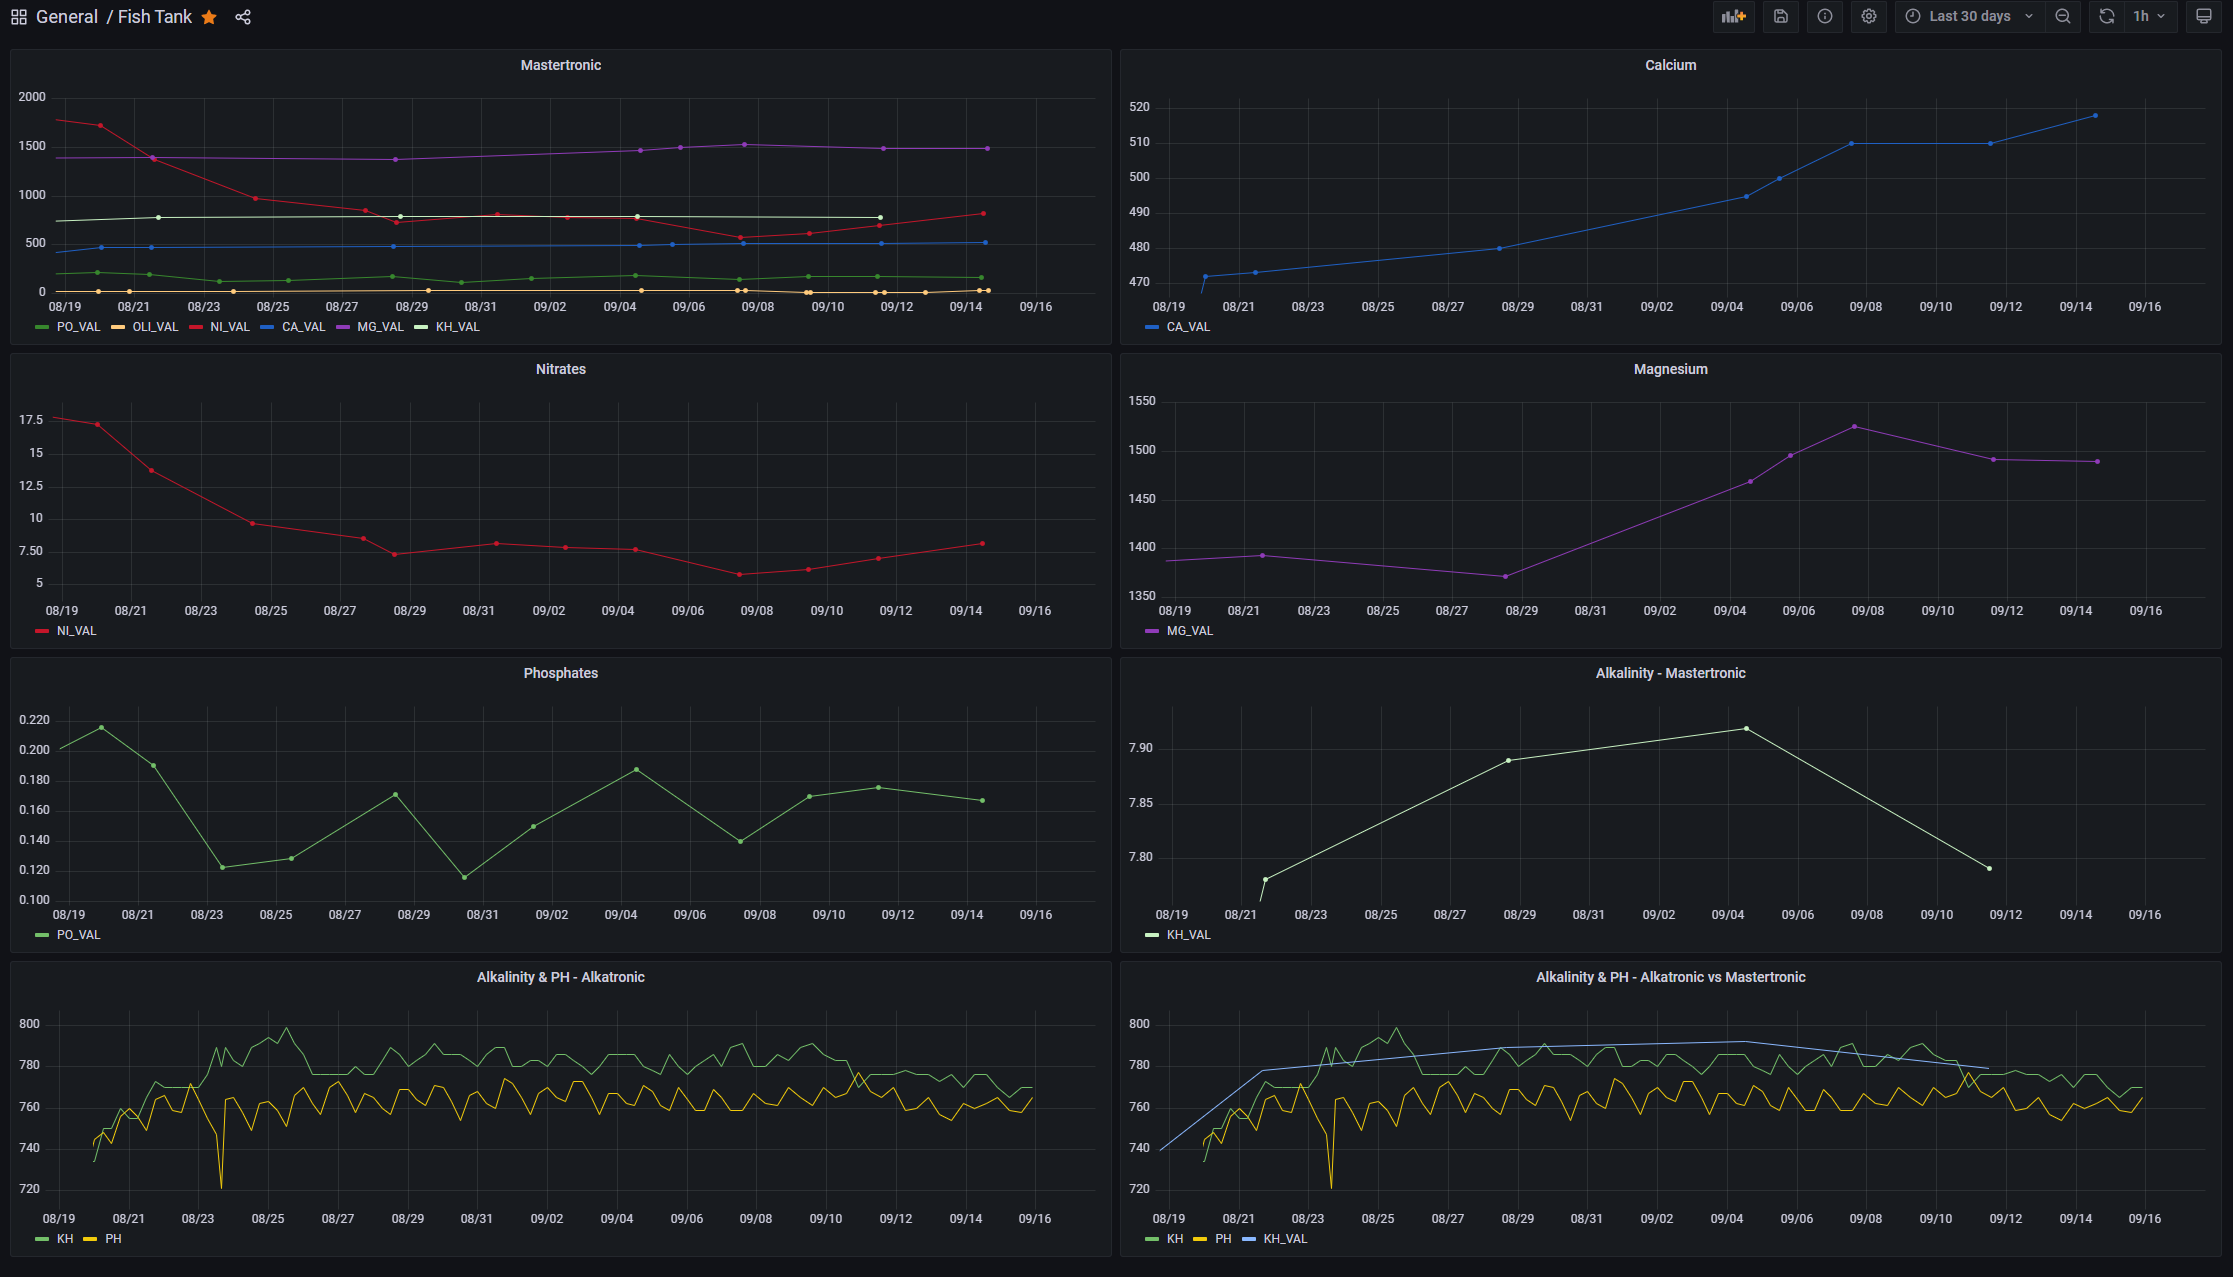Toggle PH series in Alkatronic legend
2233x1277 pixels.
113,1239
